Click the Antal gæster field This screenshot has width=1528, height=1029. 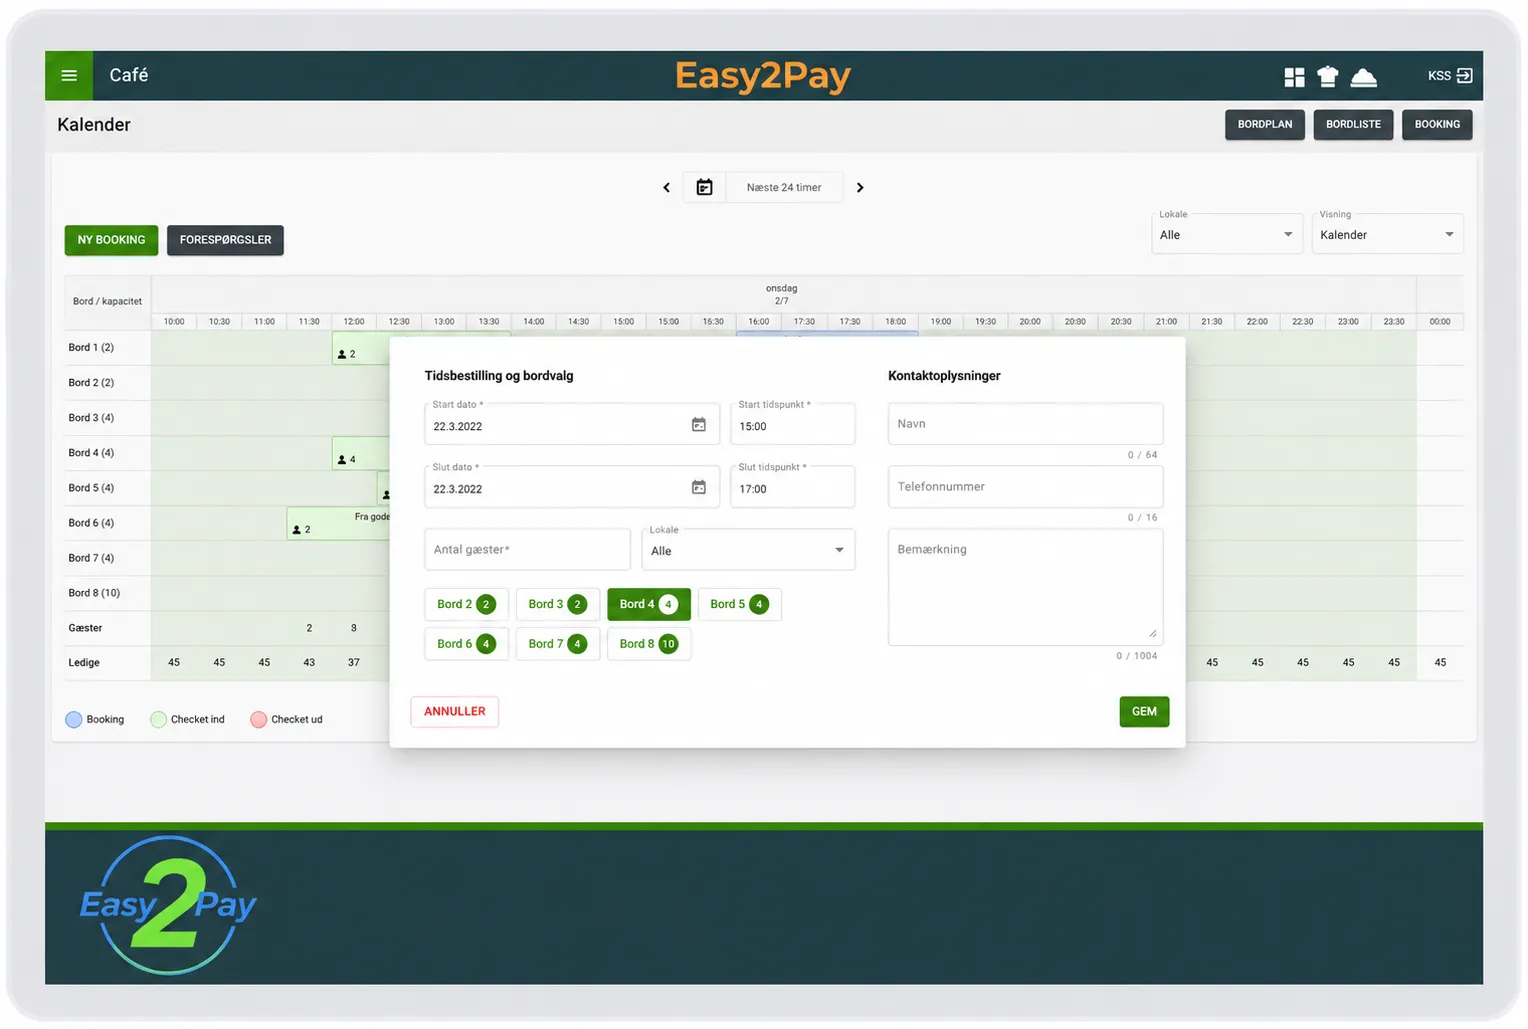(527, 550)
